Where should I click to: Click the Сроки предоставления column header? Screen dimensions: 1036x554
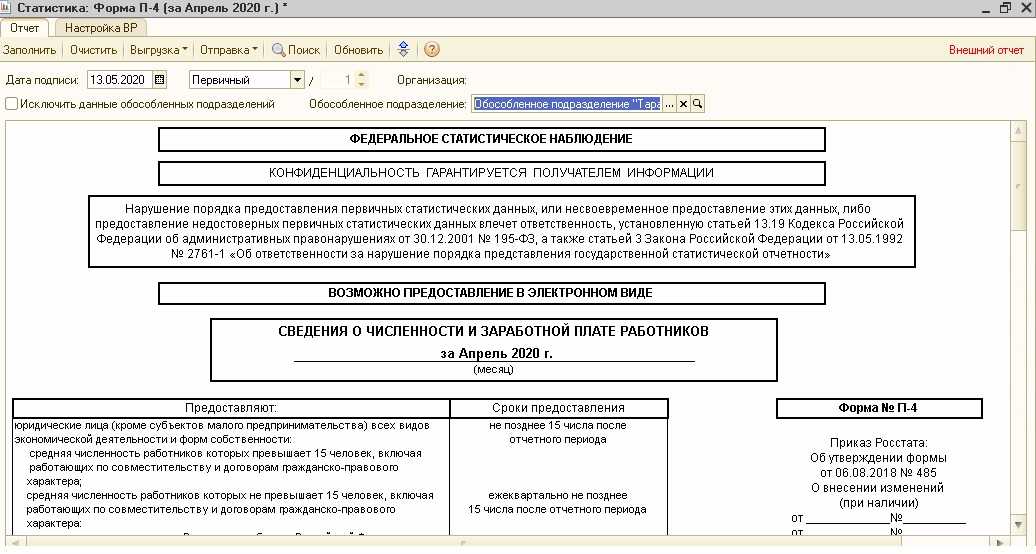[558, 408]
